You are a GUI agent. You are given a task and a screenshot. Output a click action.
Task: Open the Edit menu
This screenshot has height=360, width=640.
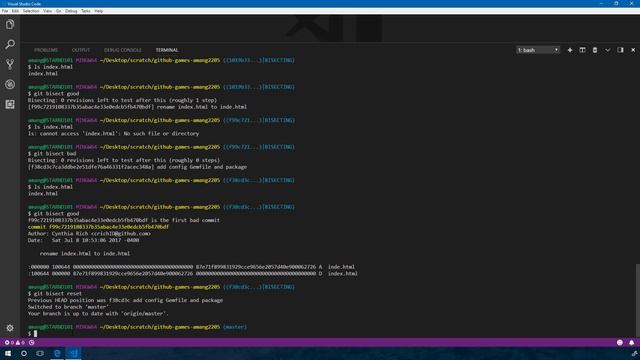pos(15,11)
